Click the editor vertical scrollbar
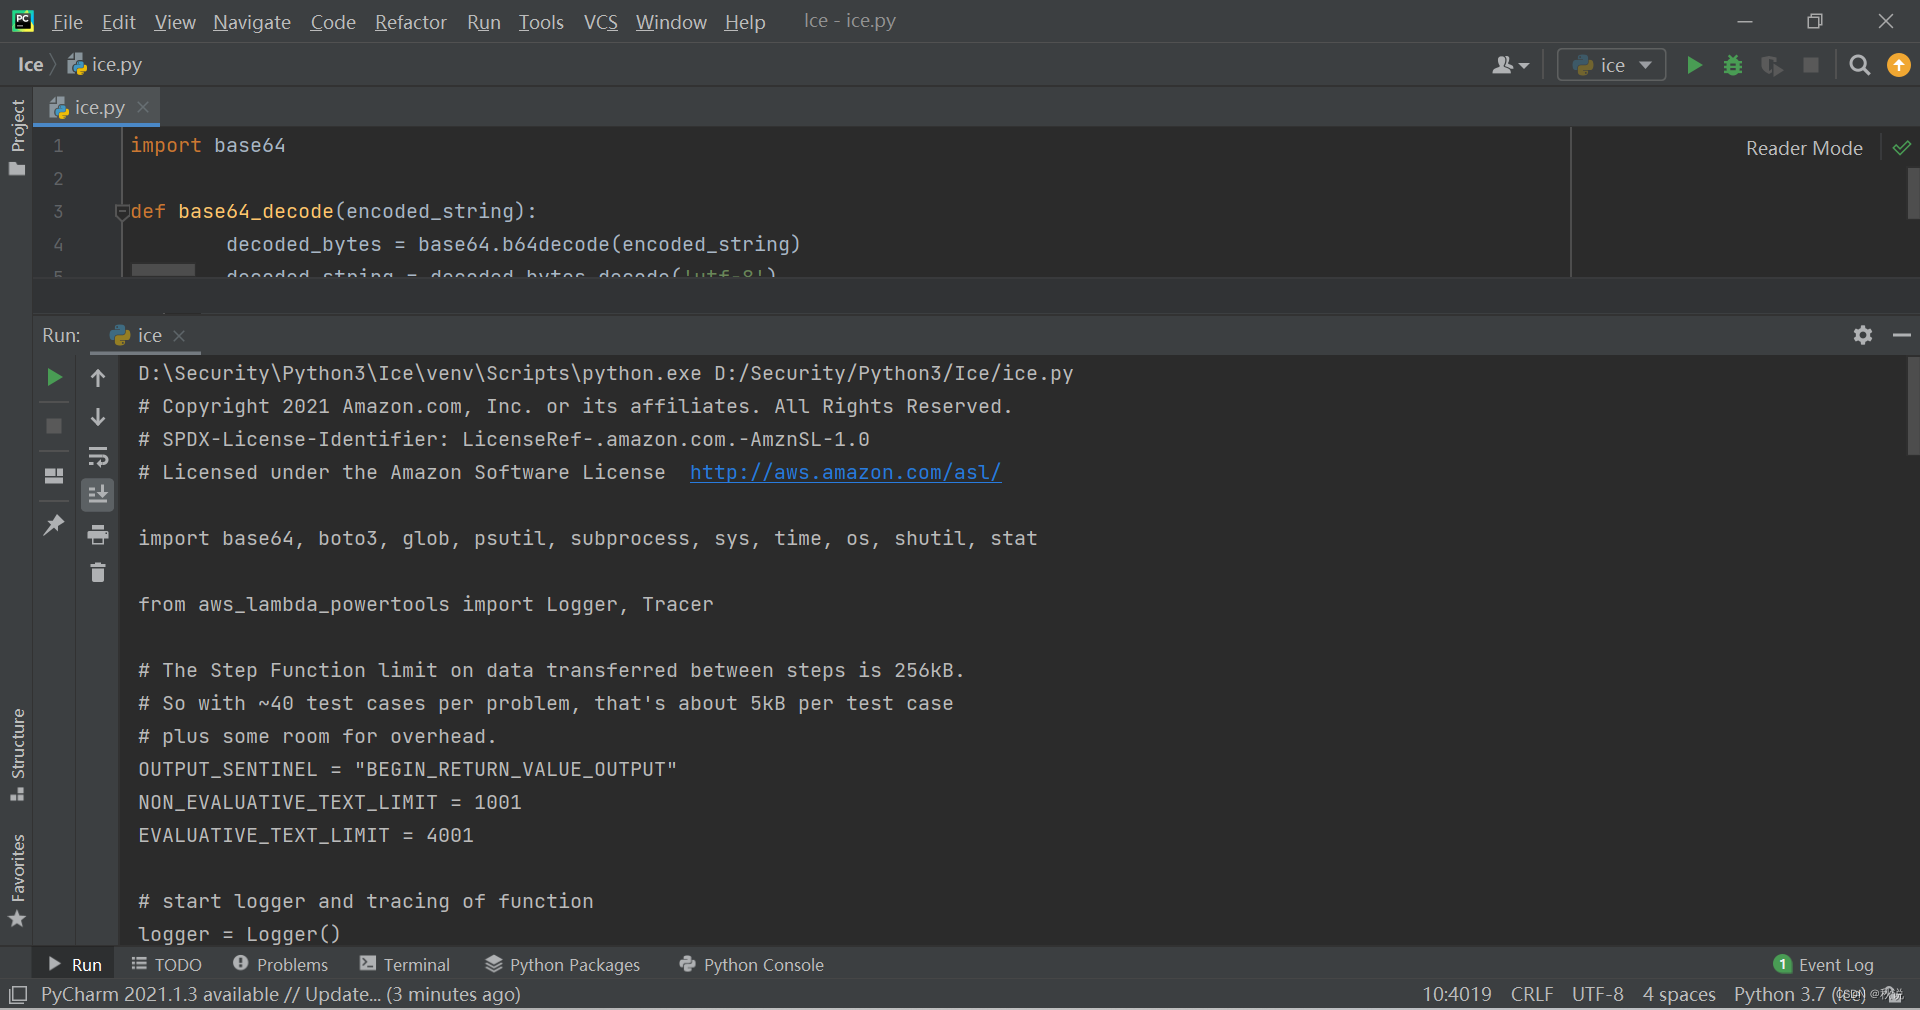1920x1010 pixels. 1913,193
